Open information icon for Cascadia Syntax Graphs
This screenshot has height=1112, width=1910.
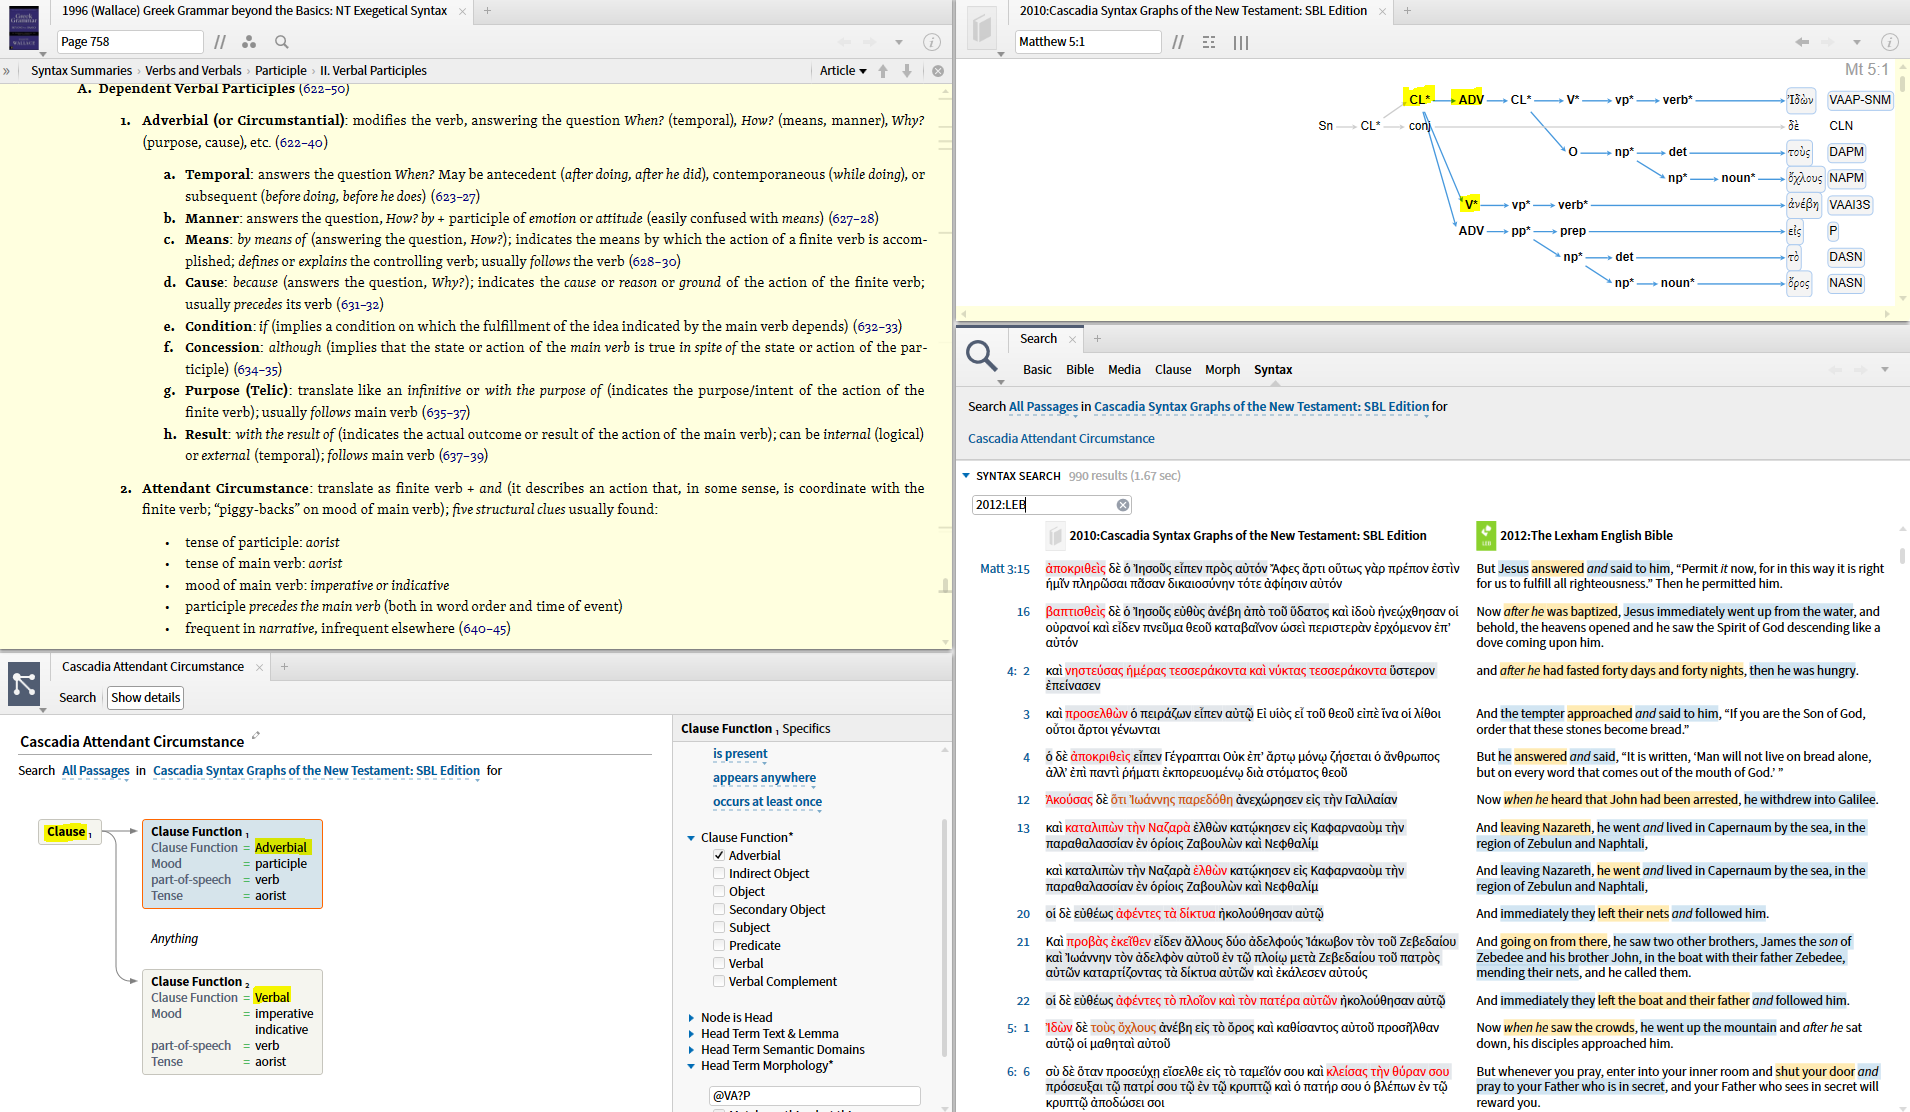click(x=1889, y=42)
